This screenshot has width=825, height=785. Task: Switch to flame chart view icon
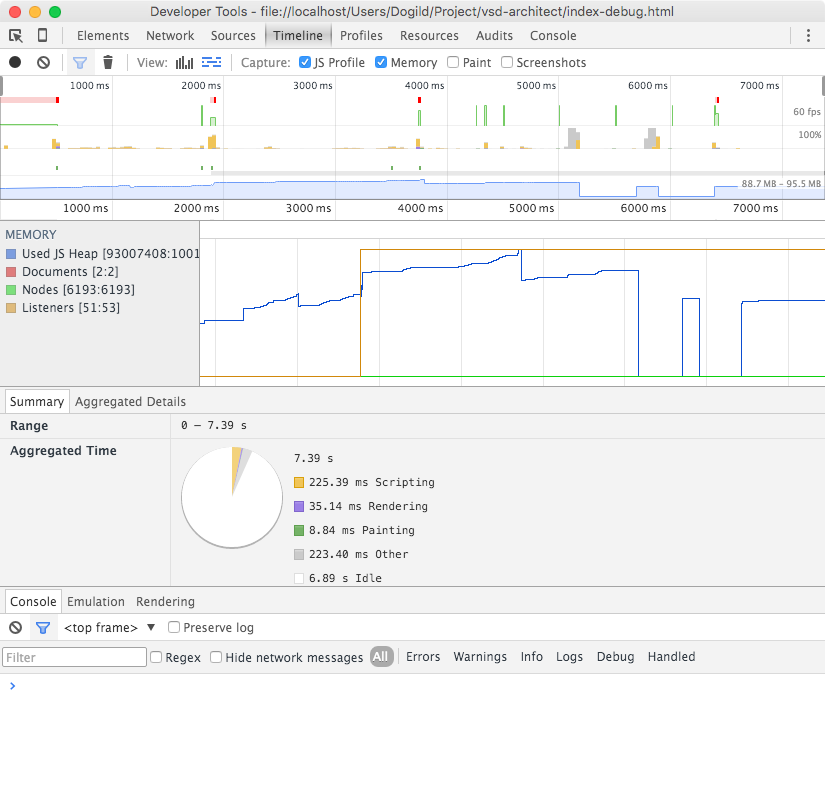tap(212, 63)
